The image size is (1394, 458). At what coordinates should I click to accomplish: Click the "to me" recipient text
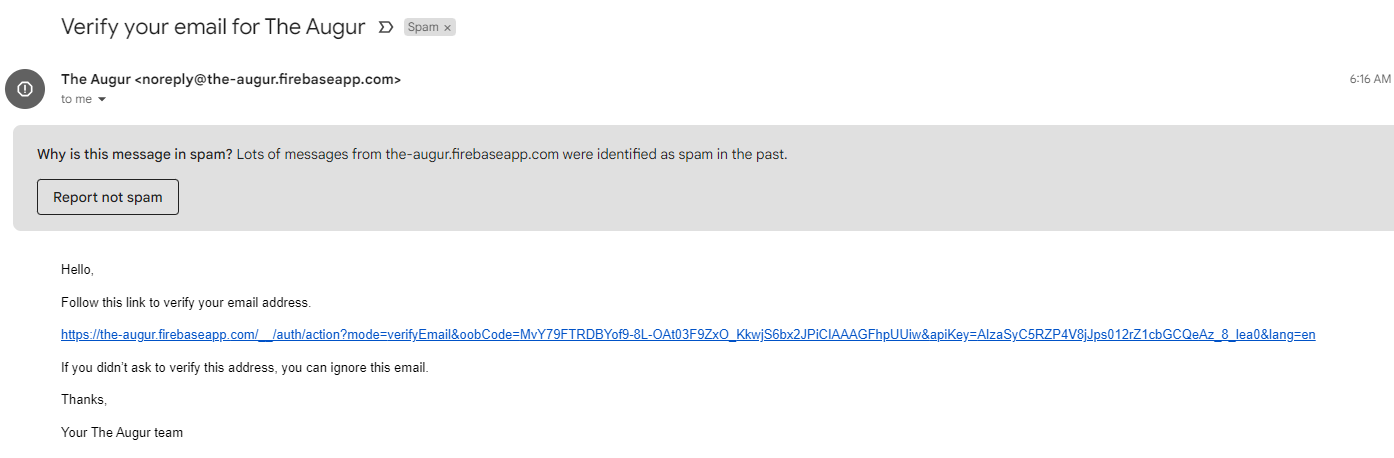76,99
